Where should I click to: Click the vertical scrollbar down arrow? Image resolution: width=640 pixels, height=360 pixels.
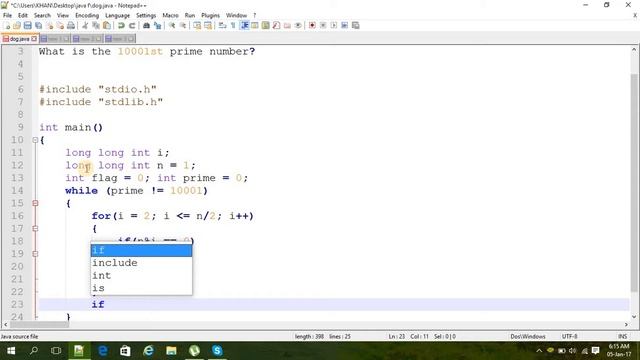click(634, 316)
